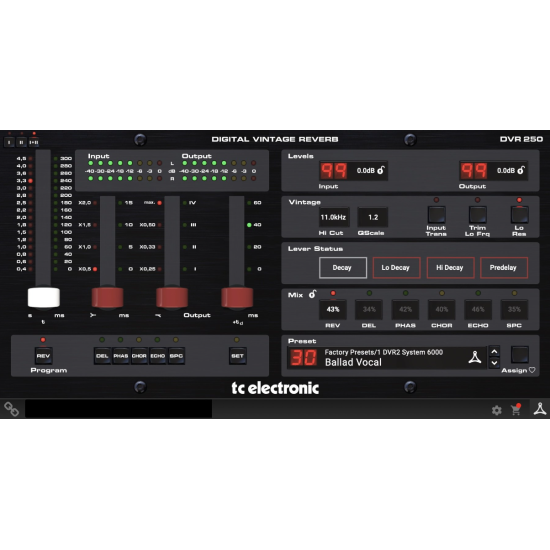Image resolution: width=550 pixels, height=550 pixels.
Task: Click the ECHO mix 46% value
Action: pyautogui.click(x=478, y=309)
